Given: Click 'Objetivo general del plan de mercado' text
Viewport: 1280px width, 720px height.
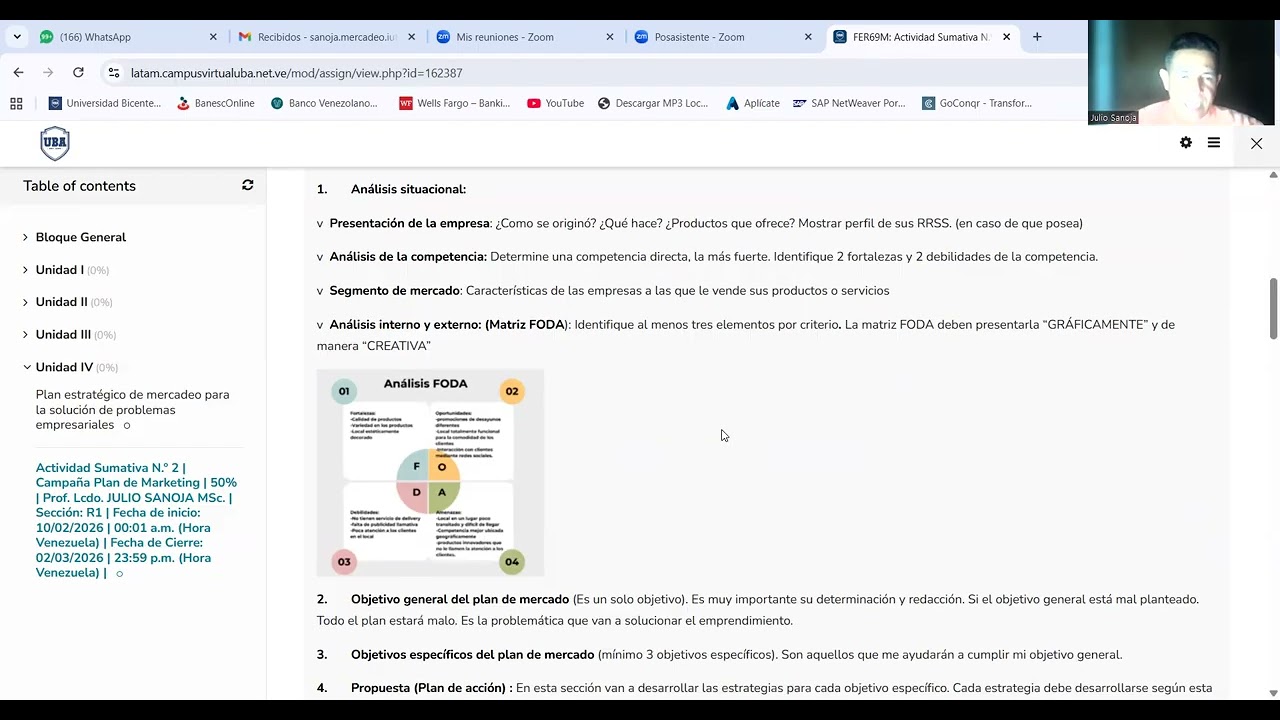Looking at the screenshot, I should (x=460, y=600).
